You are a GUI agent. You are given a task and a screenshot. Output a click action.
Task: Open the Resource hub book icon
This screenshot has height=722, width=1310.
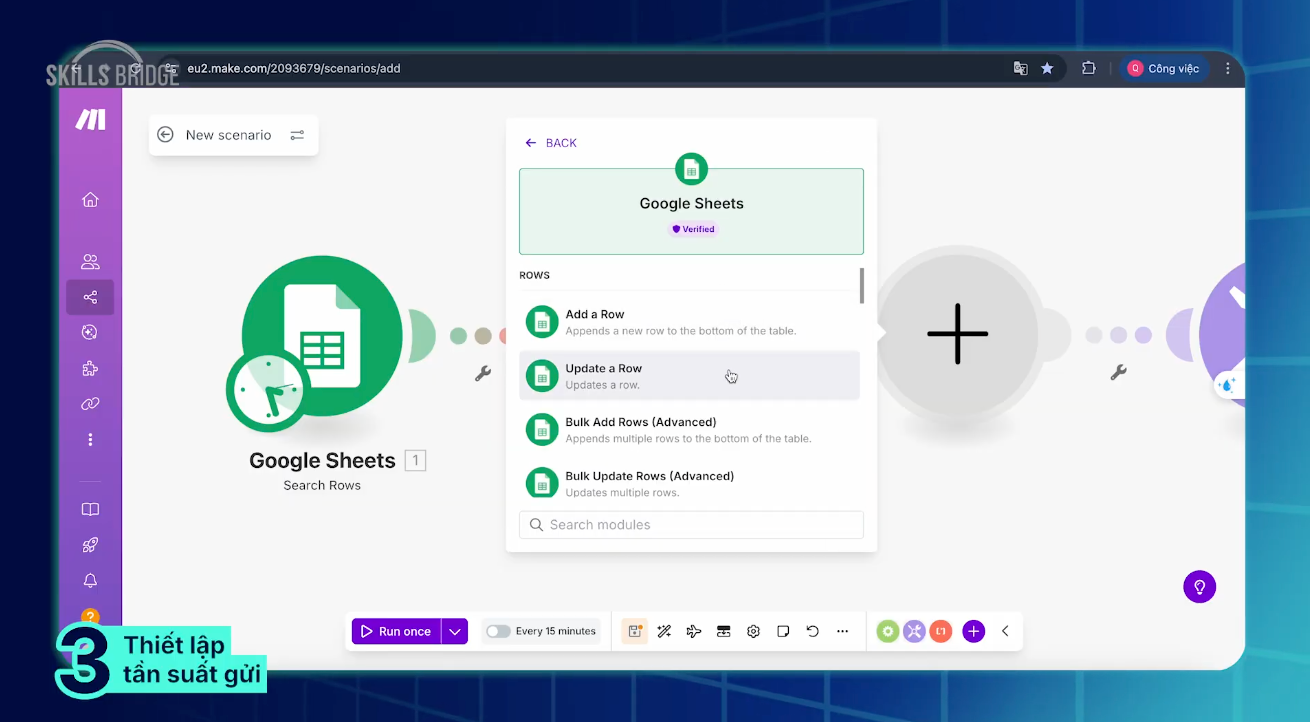pyautogui.click(x=90, y=510)
